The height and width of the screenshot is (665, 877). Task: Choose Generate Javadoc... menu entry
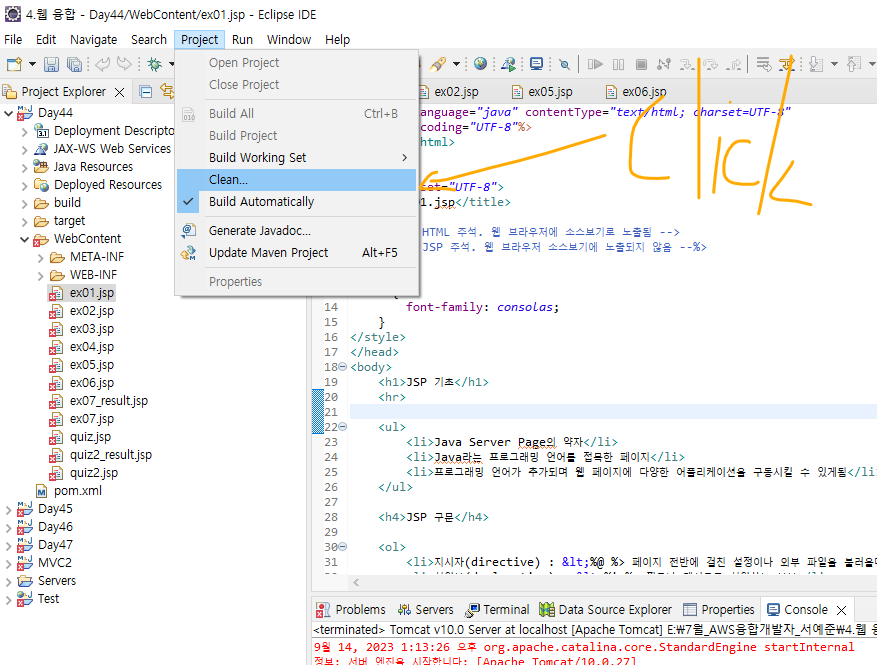pos(297,230)
